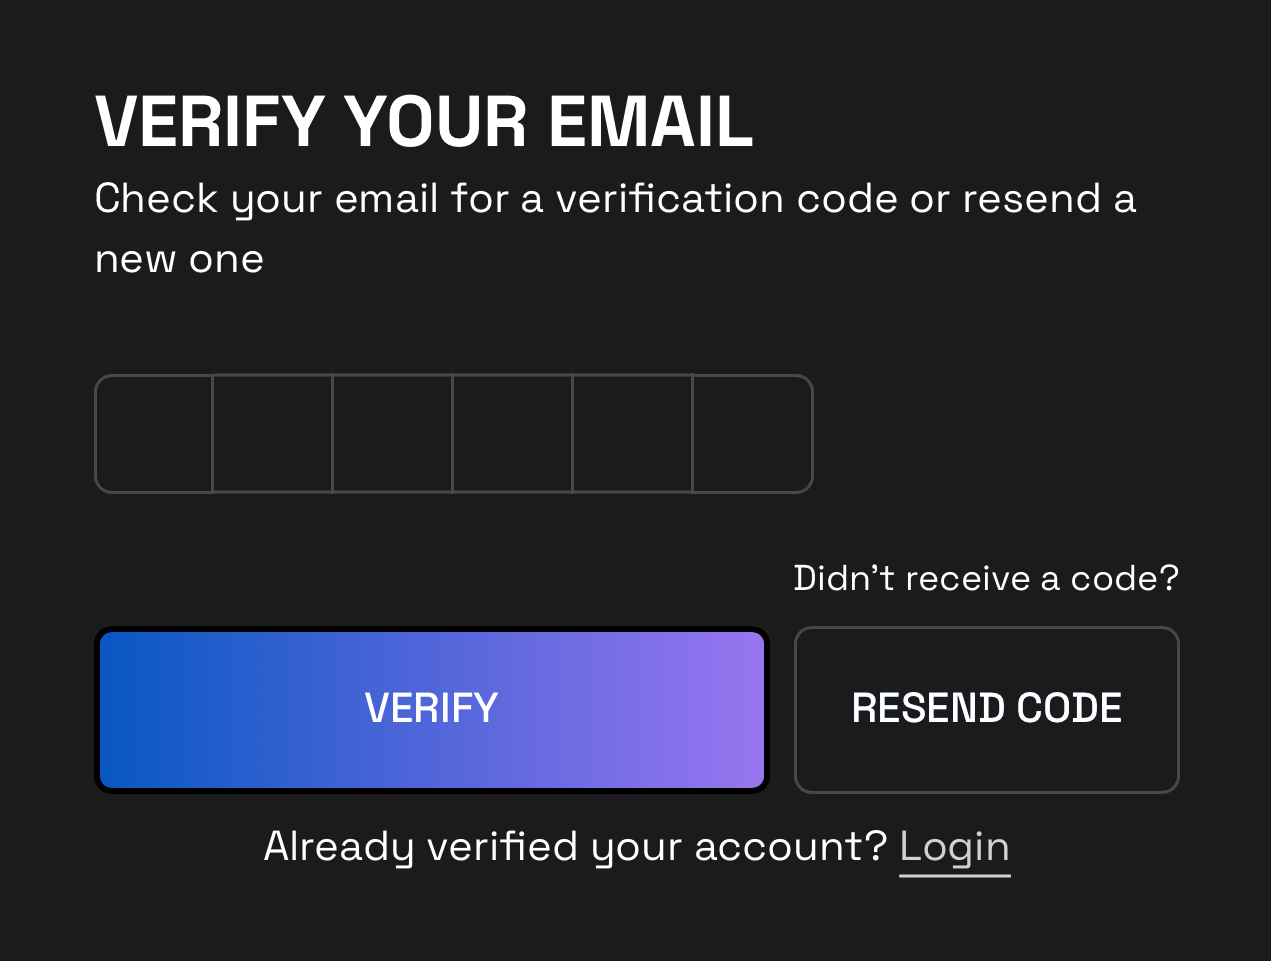Focus the third code entry box

393,433
